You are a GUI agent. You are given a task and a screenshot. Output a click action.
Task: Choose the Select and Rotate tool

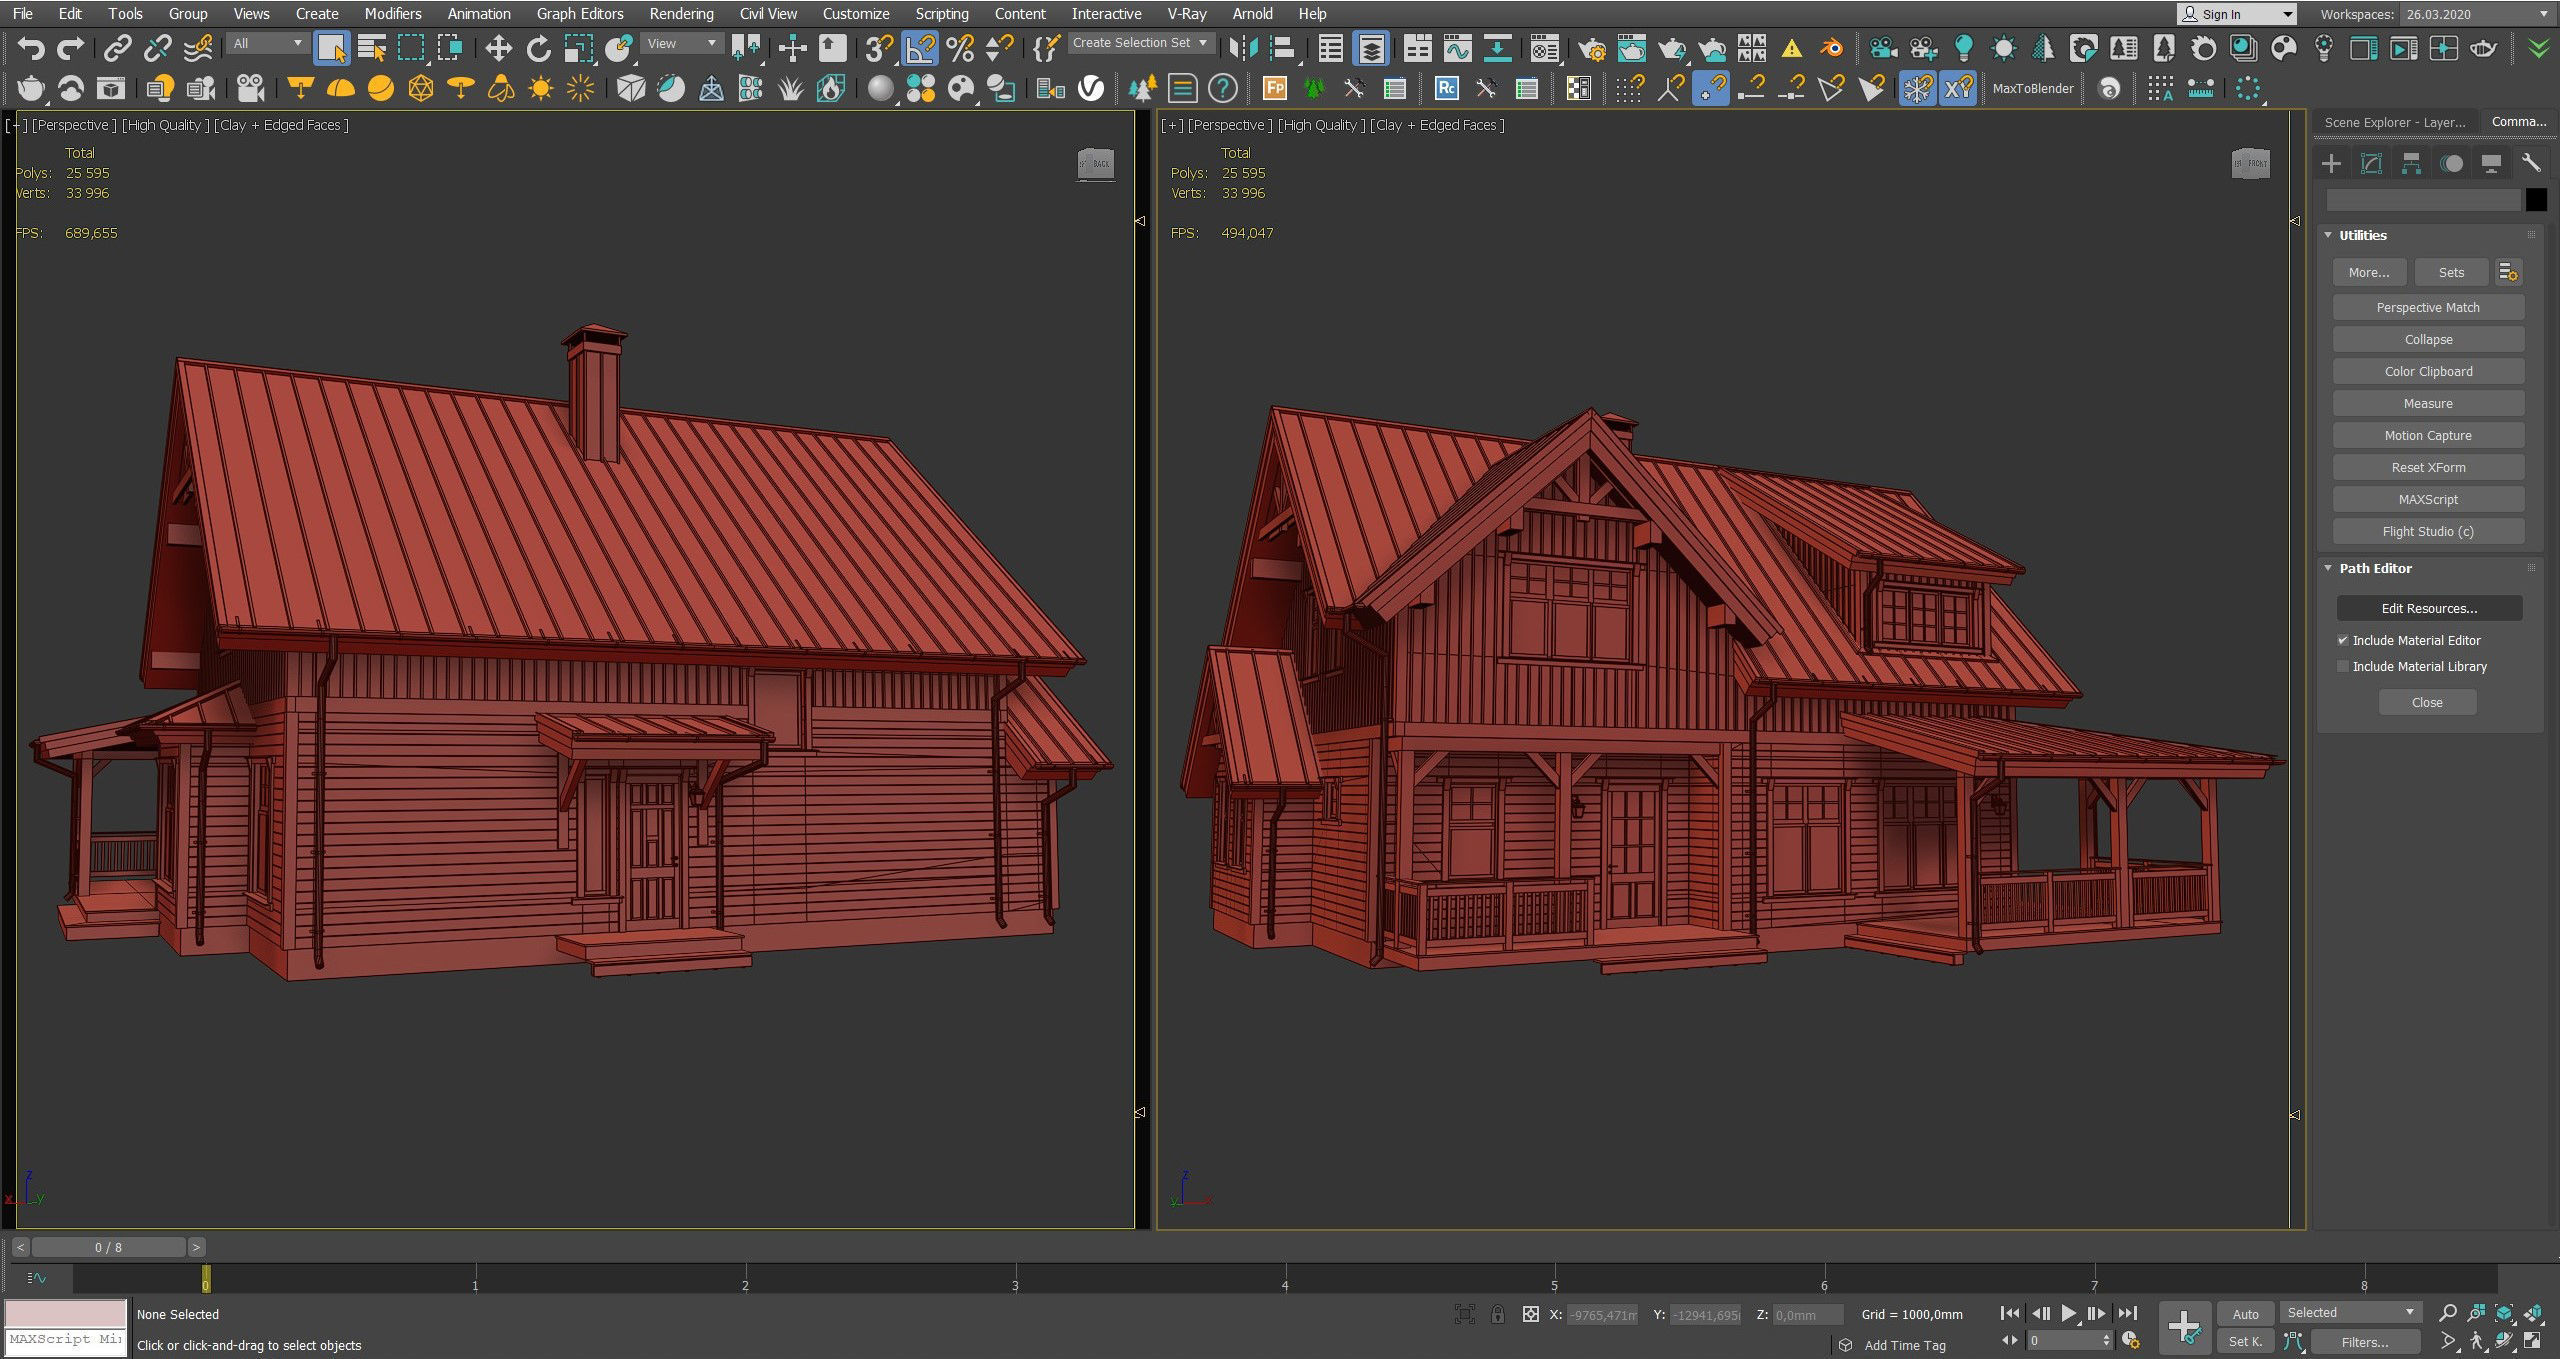click(x=538, y=48)
